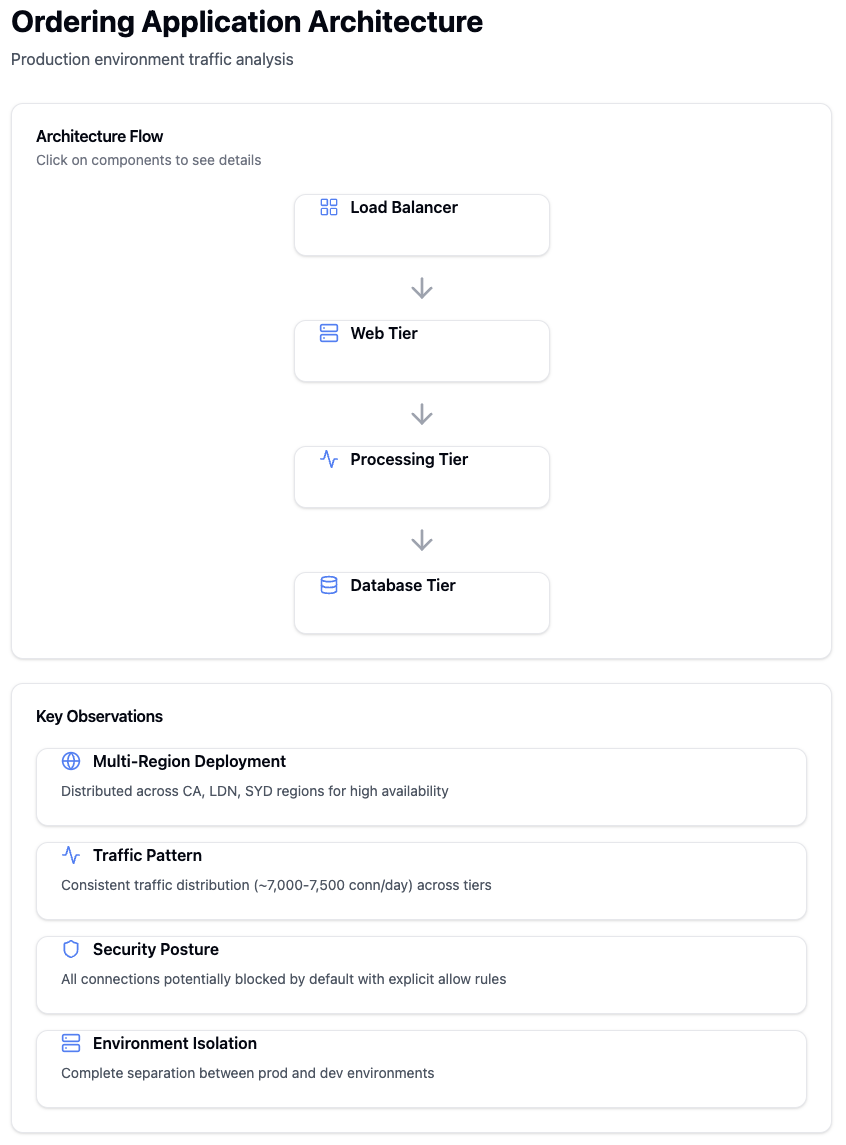The image size is (846, 1145).
Task: Click the Database Tier cylinder icon
Action: [x=329, y=585]
